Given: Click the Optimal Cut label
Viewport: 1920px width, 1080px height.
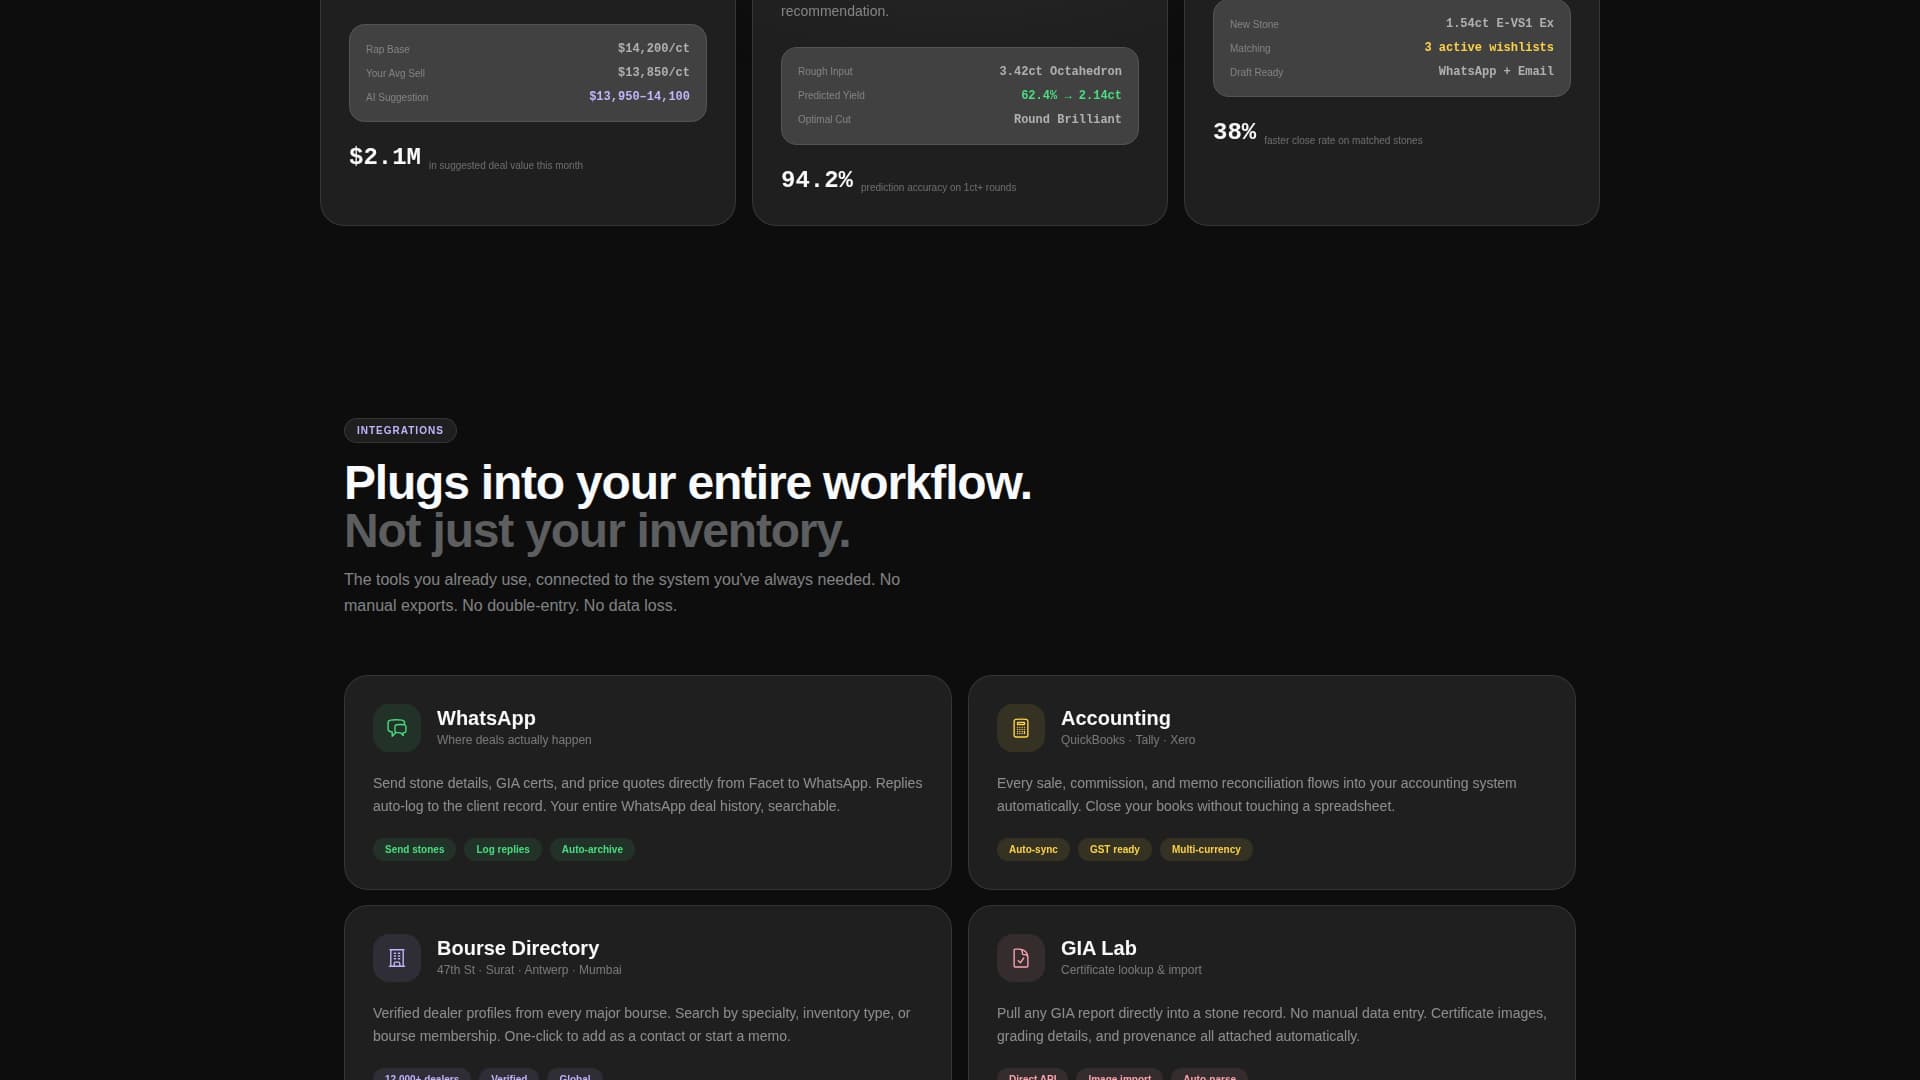Looking at the screenshot, I should [824, 119].
